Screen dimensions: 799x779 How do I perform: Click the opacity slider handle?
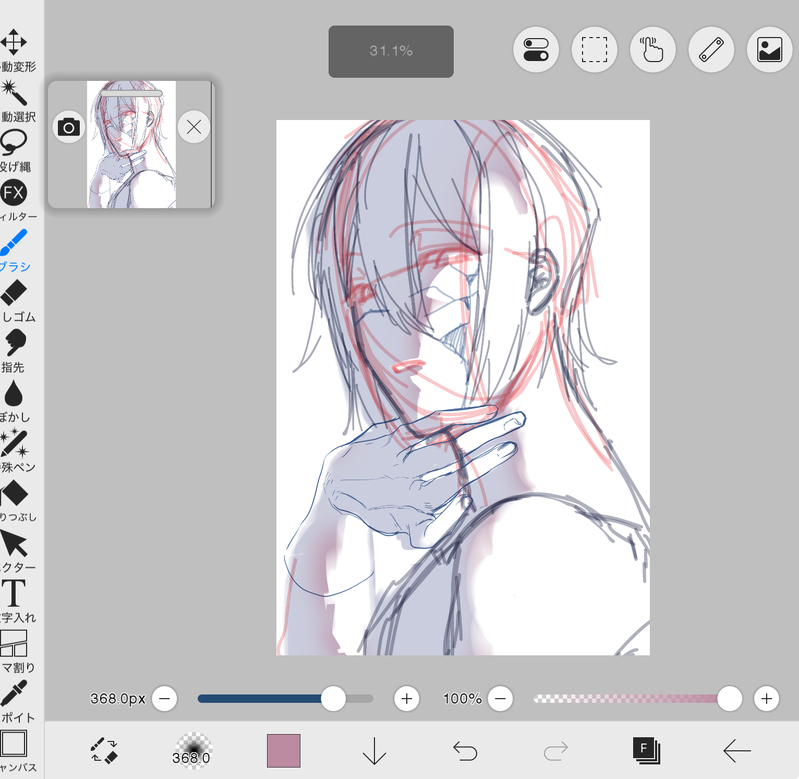click(729, 698)
